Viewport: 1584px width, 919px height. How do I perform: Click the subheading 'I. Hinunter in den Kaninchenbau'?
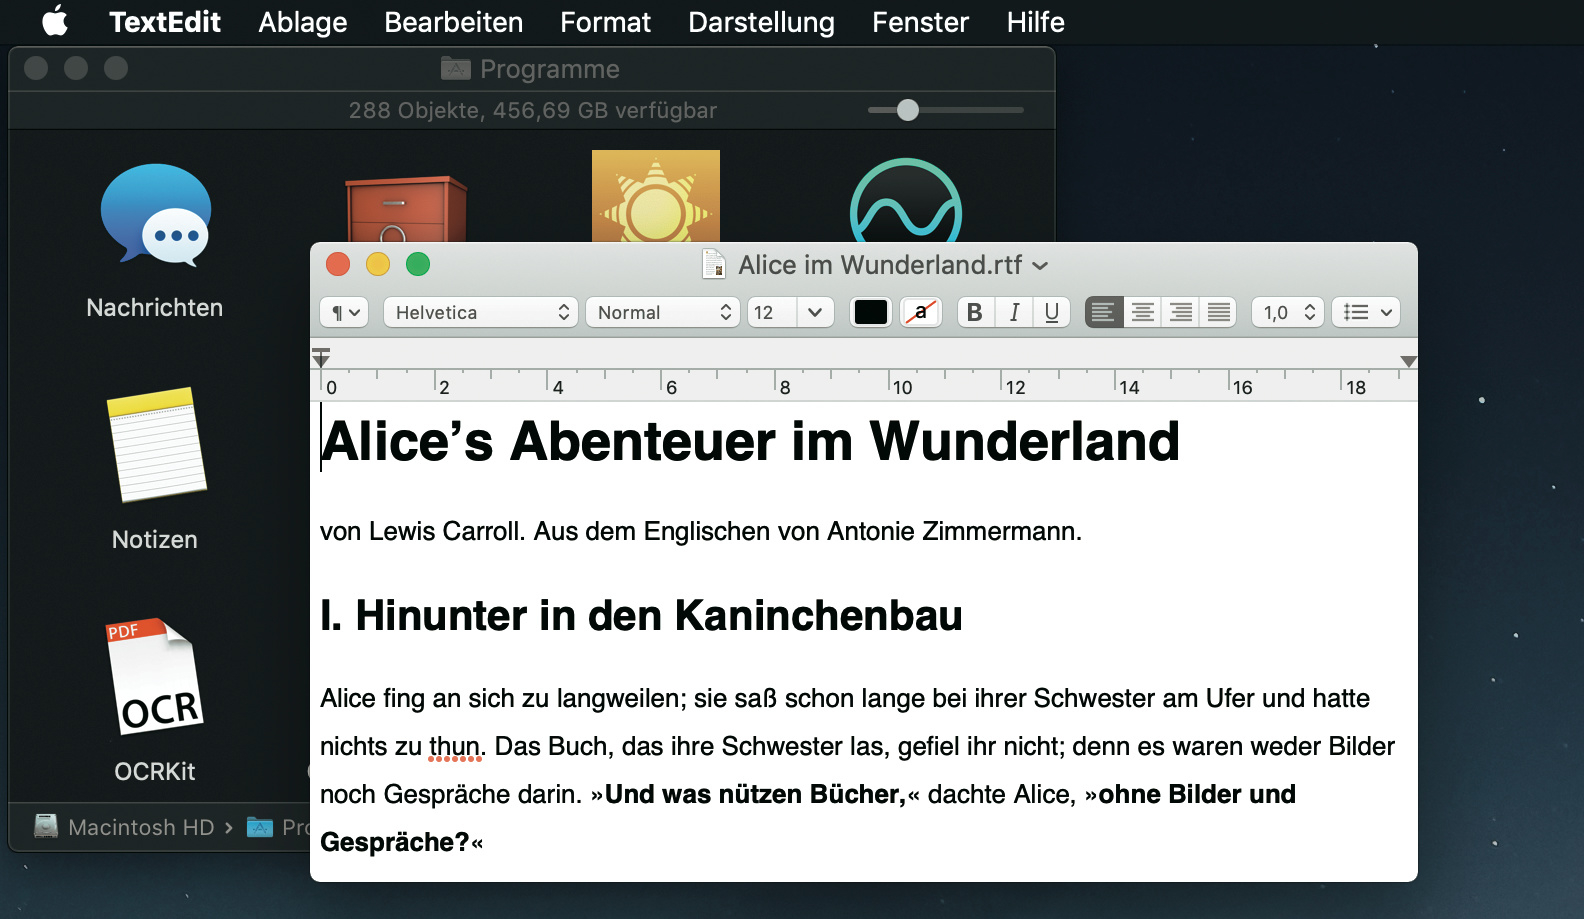(641, 616)
